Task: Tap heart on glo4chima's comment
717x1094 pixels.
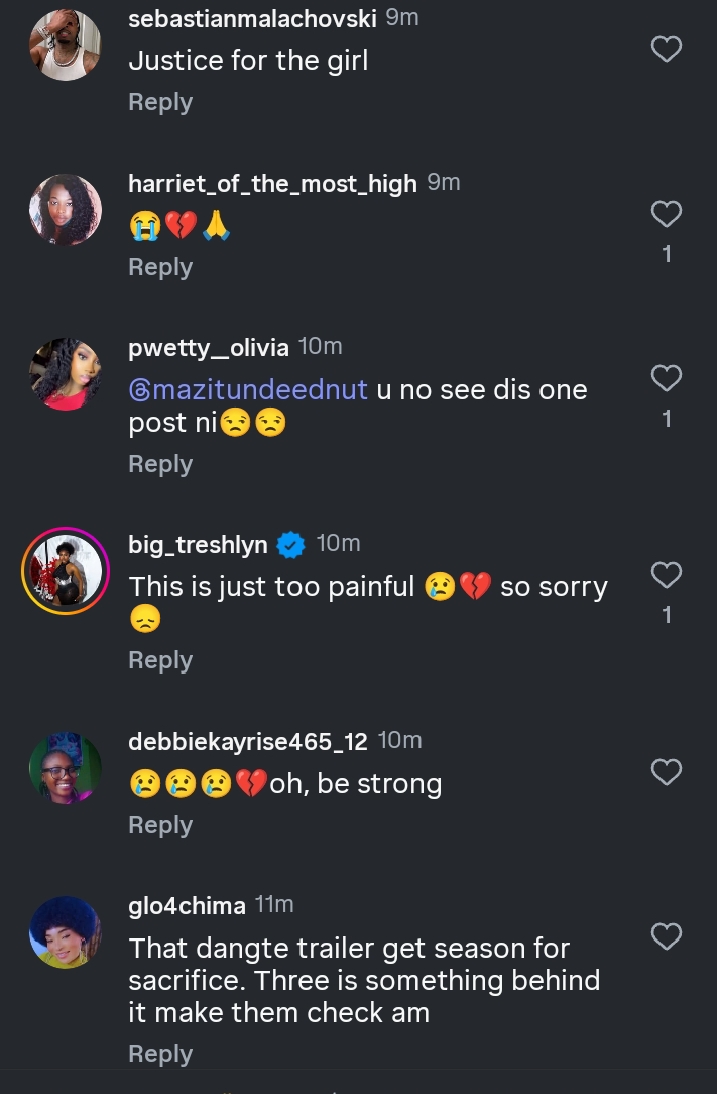Action: tap(666, 936)
